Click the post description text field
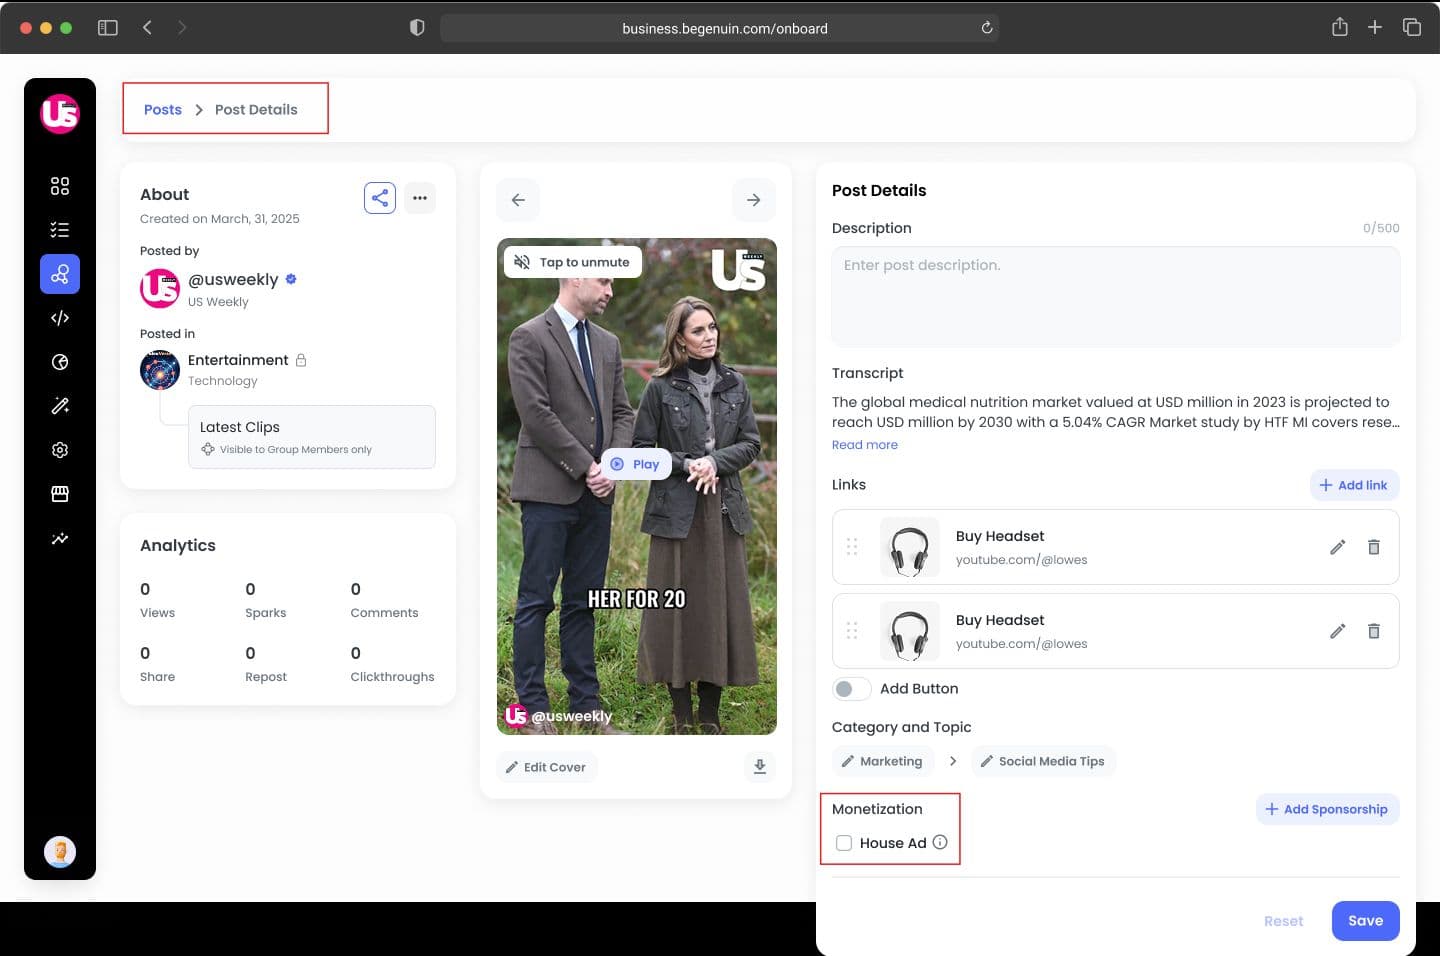This screenshot has height=956, width=1440. point(1116,297)
